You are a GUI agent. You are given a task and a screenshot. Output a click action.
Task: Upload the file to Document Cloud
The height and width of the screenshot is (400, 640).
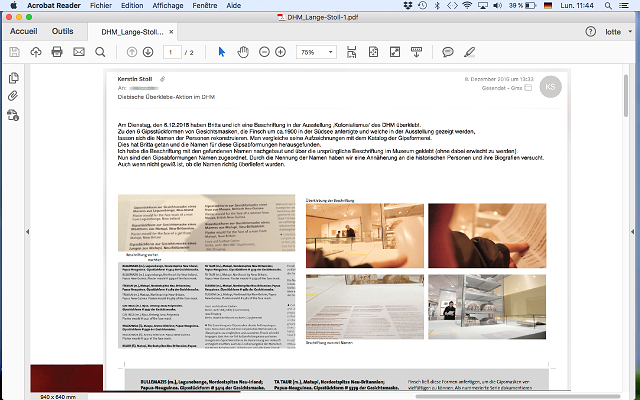click(36, 52)
